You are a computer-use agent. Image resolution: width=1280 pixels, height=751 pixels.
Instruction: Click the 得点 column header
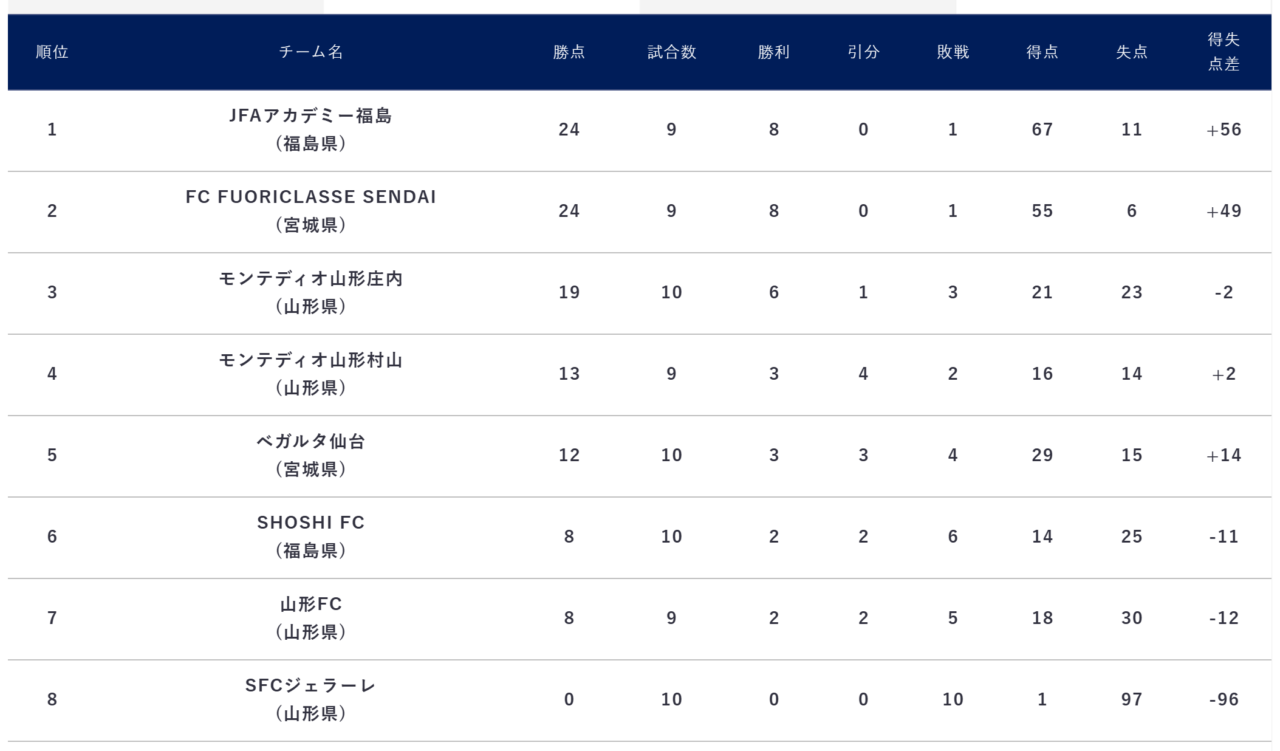[x=1043, y=53]
